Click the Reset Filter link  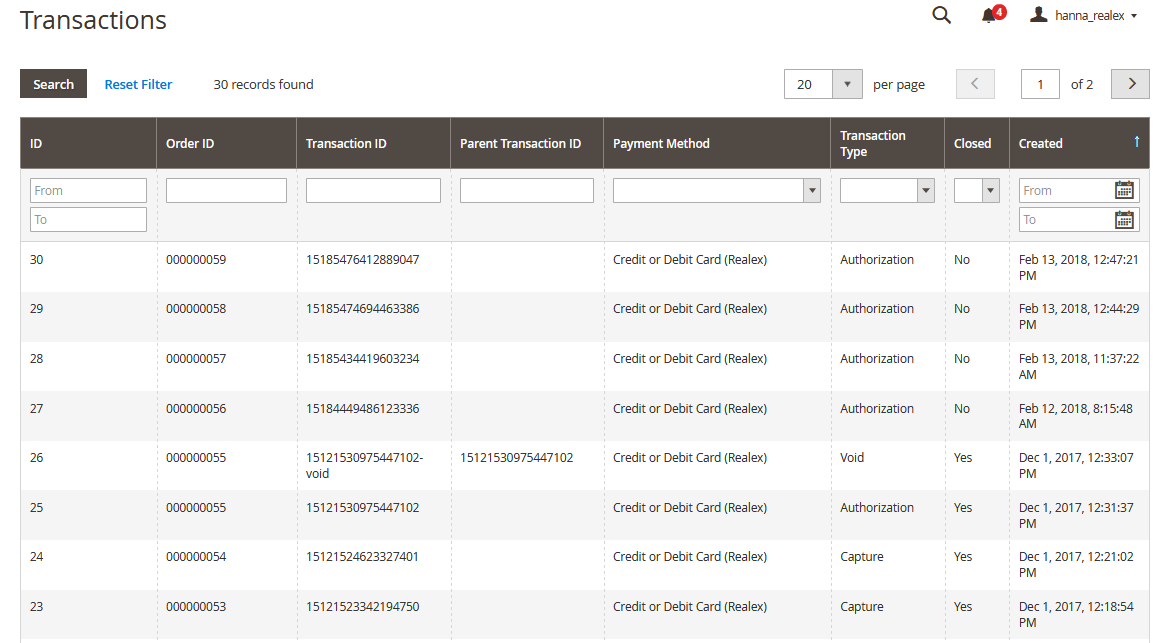(138, 84)
